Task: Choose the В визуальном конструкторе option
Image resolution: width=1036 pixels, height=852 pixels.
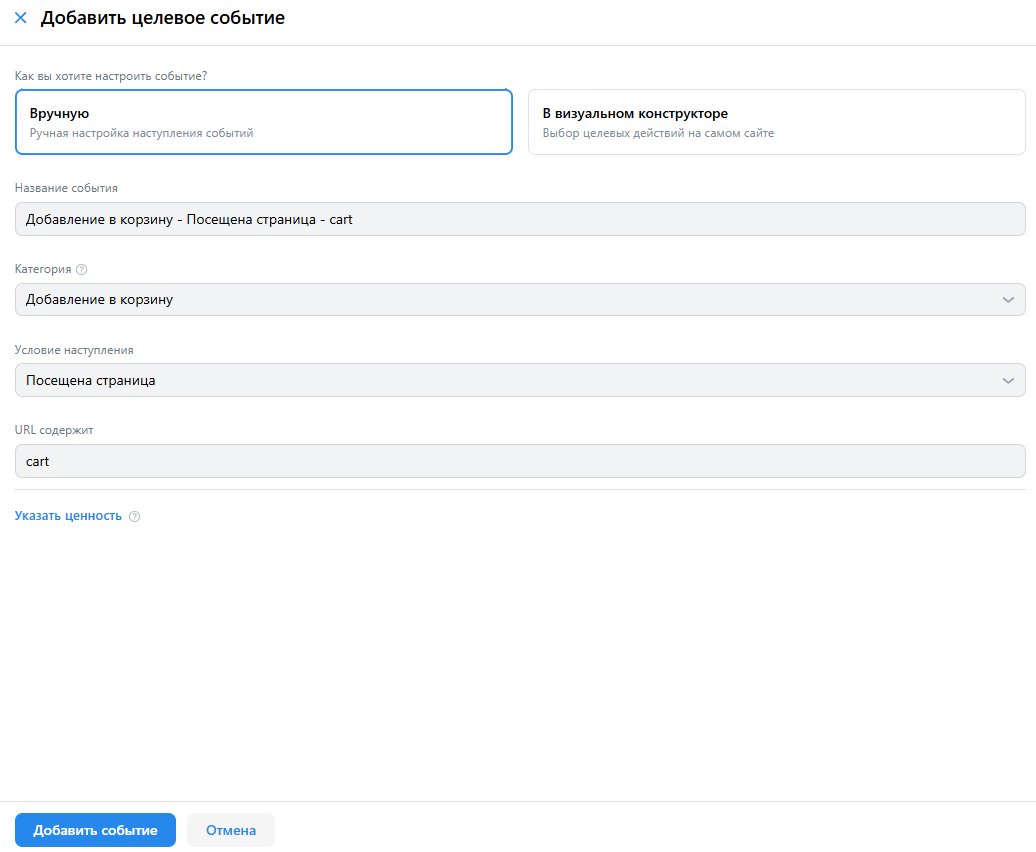Action: pyautogui.click(x=776, y=122)
